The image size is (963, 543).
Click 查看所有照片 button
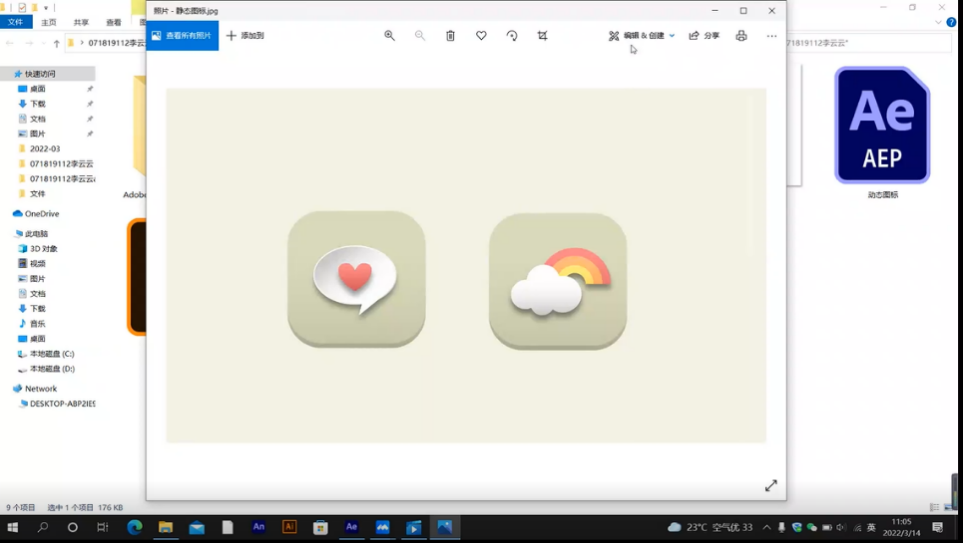pyautogui.click(x=182, y=36)
